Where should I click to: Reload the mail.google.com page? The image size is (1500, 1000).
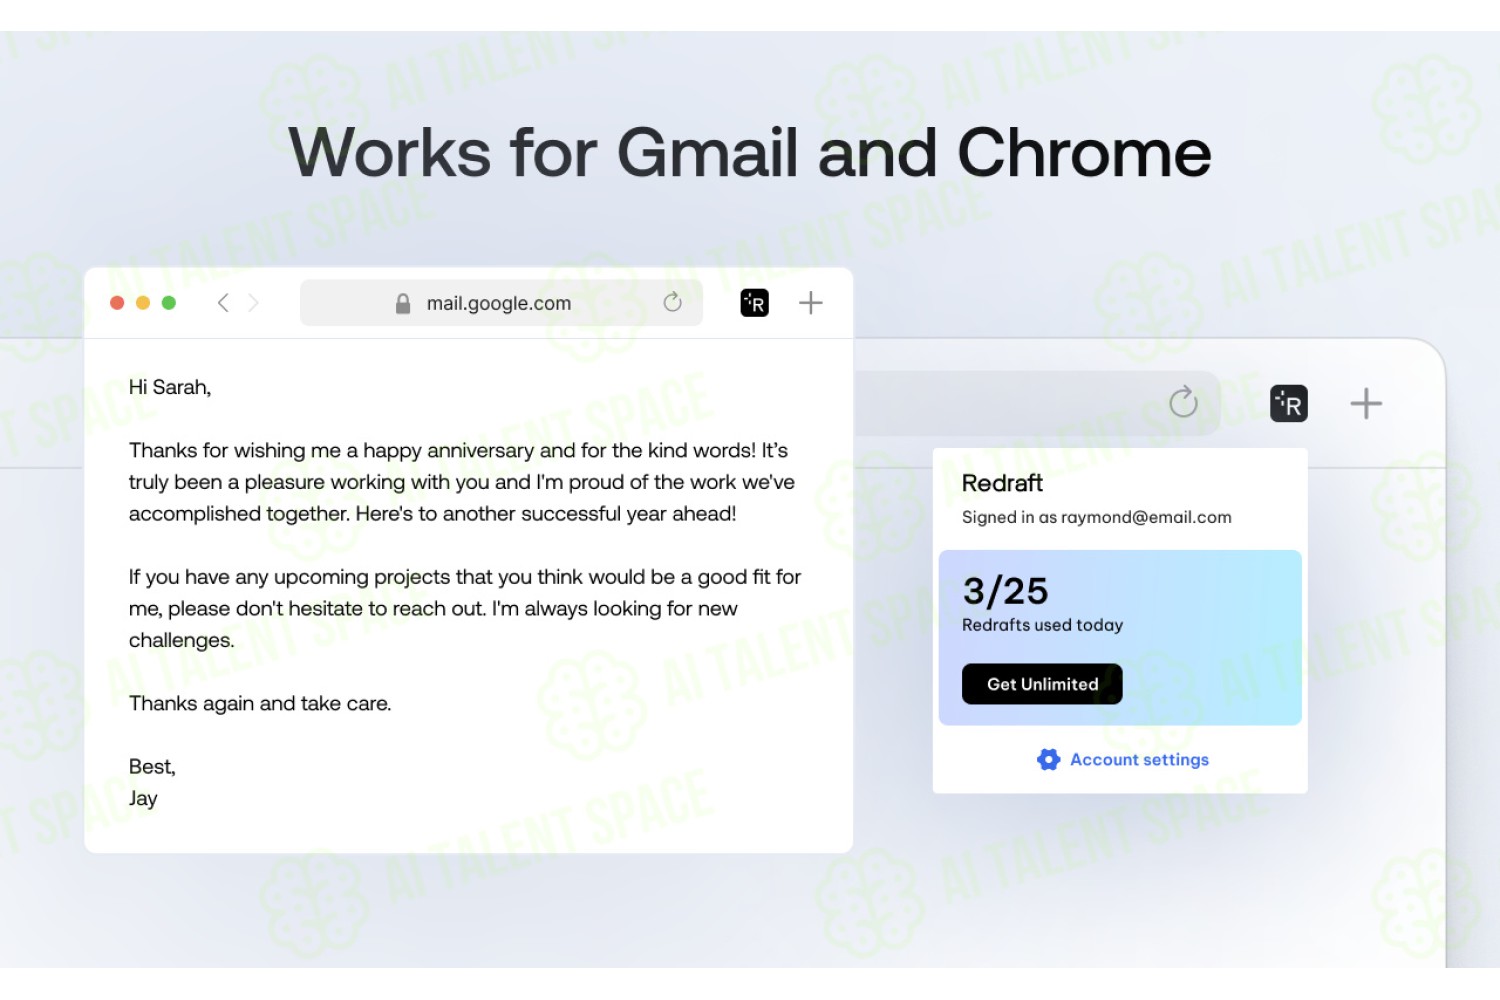click(x=672, y=302)
